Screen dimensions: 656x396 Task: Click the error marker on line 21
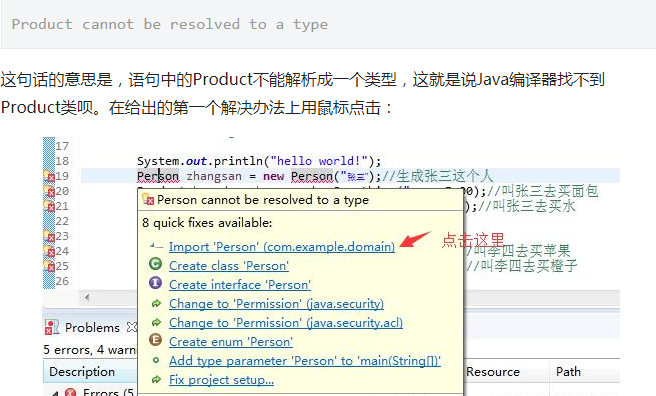49,206
